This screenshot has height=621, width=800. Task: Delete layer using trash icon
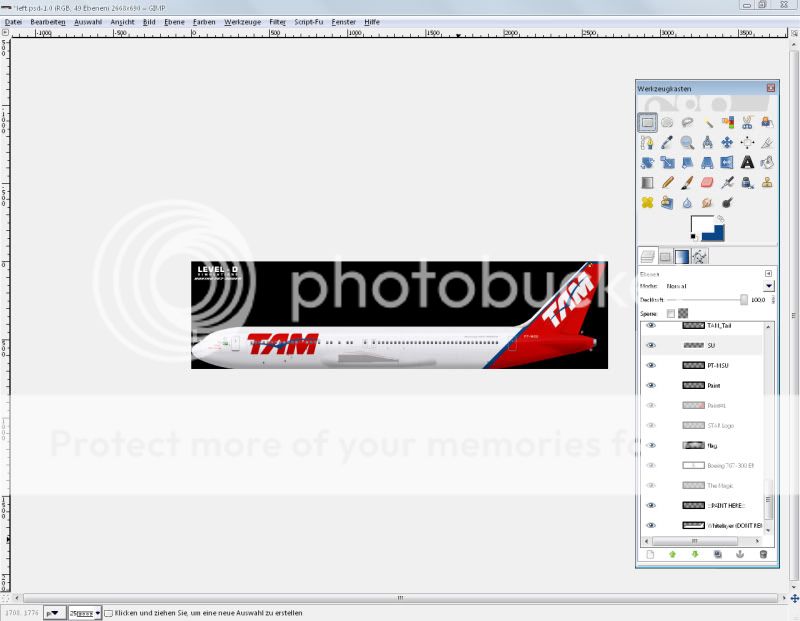click(763, 554)
